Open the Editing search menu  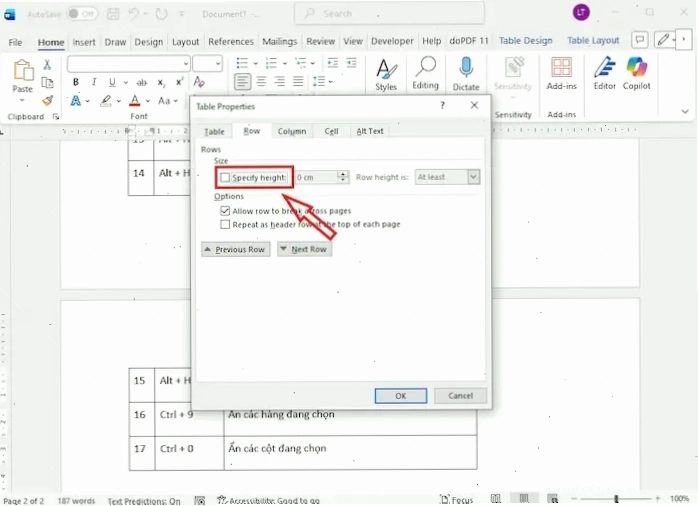coord(425,73)
